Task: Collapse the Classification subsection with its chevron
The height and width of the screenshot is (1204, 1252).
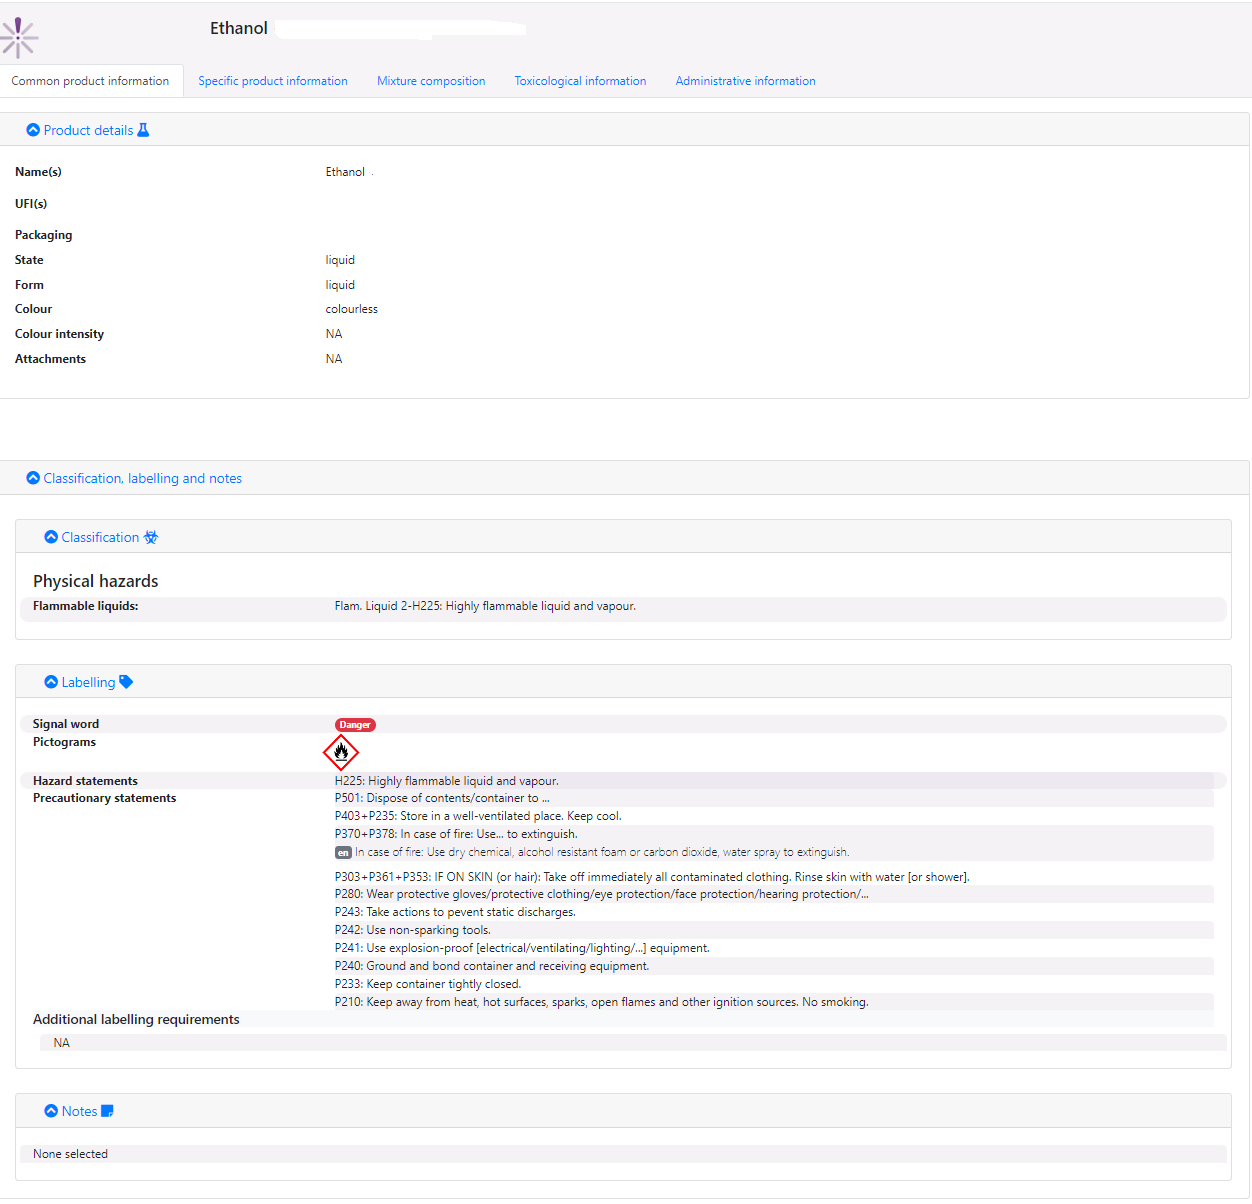Action: (x=51, y=537)
